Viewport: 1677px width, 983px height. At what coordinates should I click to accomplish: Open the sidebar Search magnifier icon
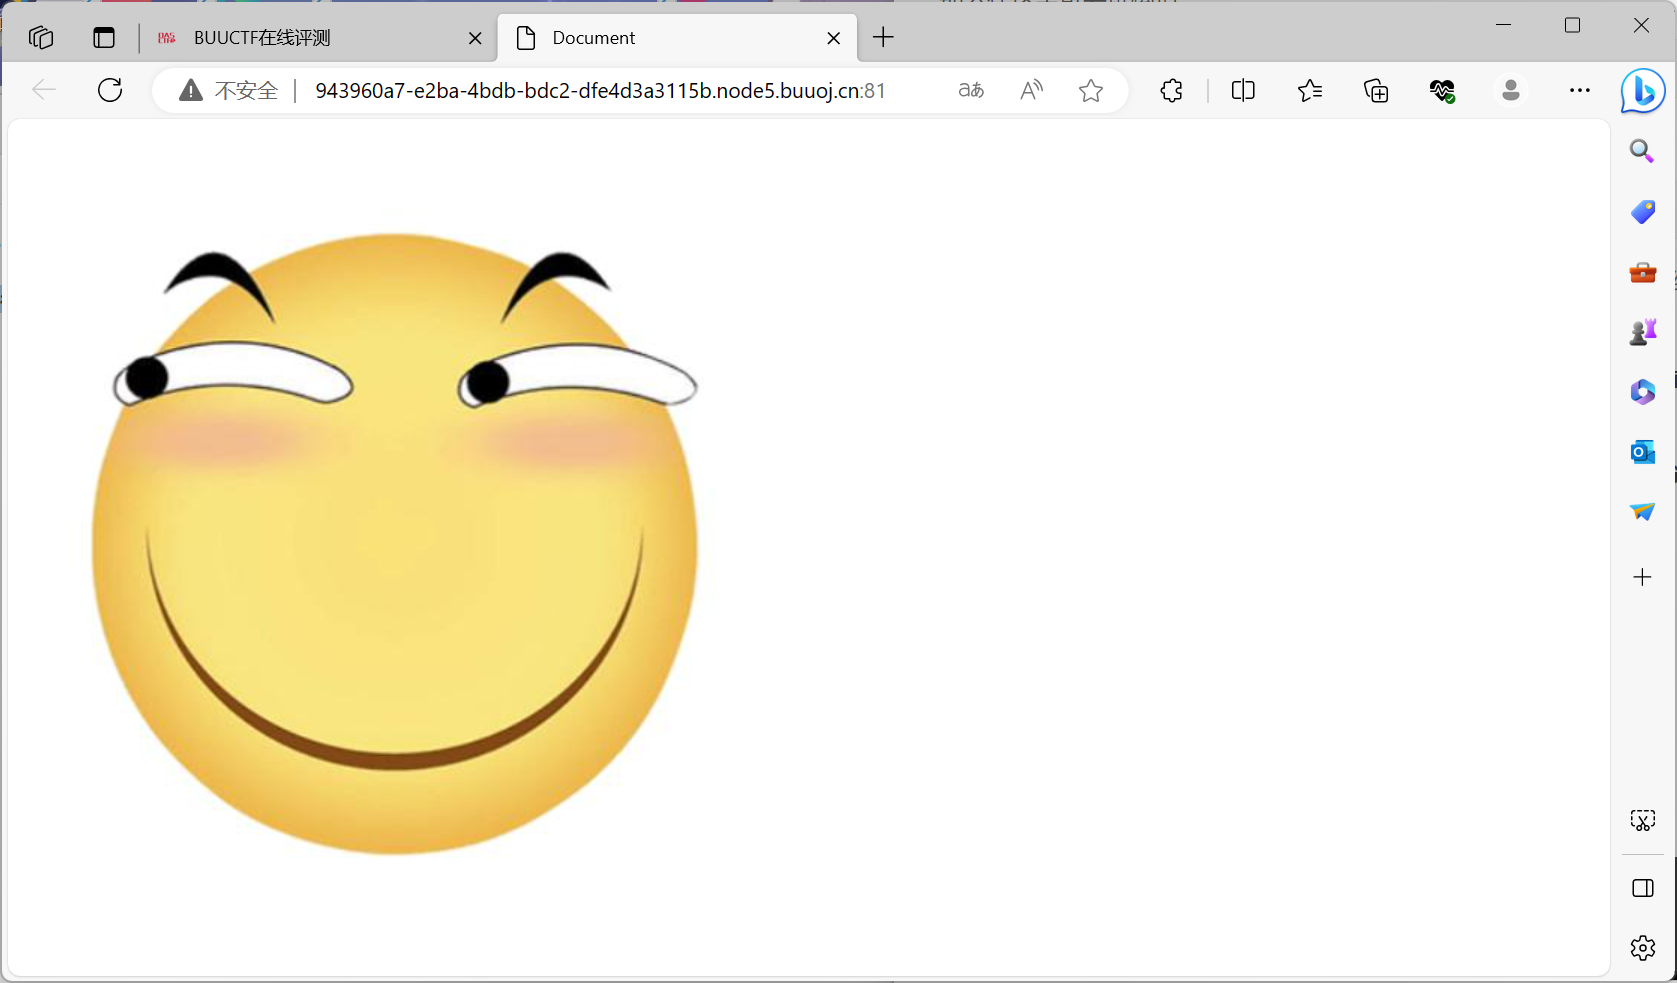(x=1642, y=151)
